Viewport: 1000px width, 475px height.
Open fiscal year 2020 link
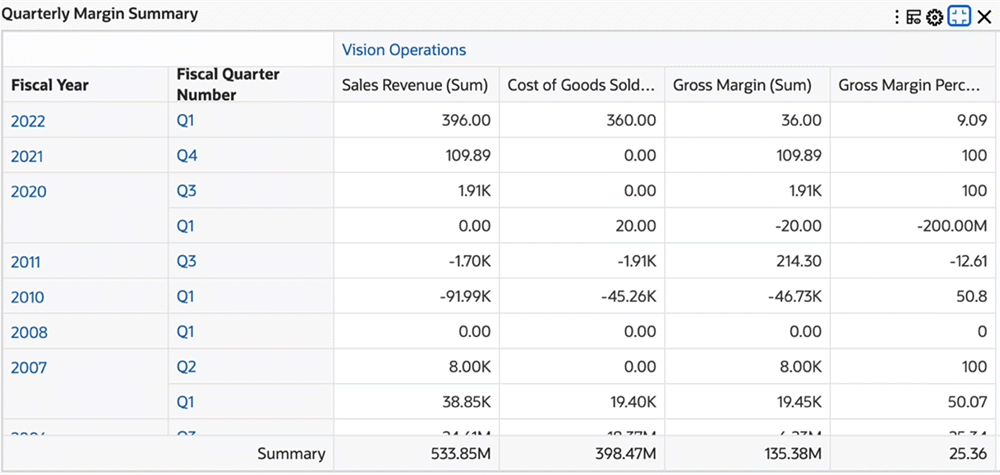coord(28,192)
